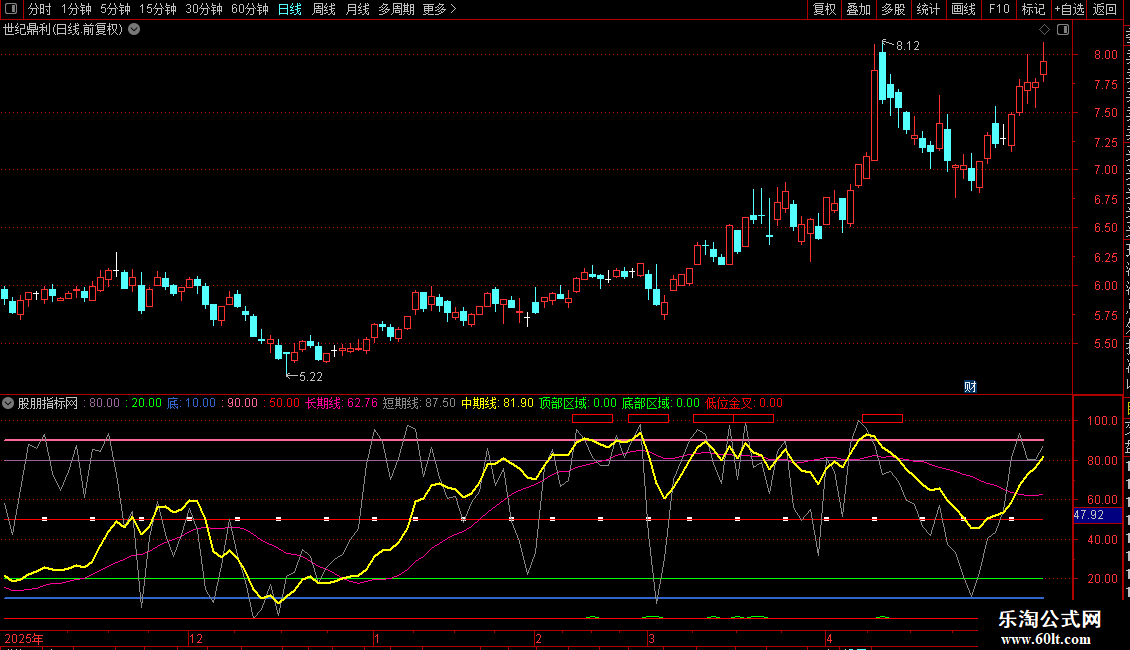Open the 画线 drawing tools
The width and height of the screenshot is (1130, 650).
[x=963, y=9]
